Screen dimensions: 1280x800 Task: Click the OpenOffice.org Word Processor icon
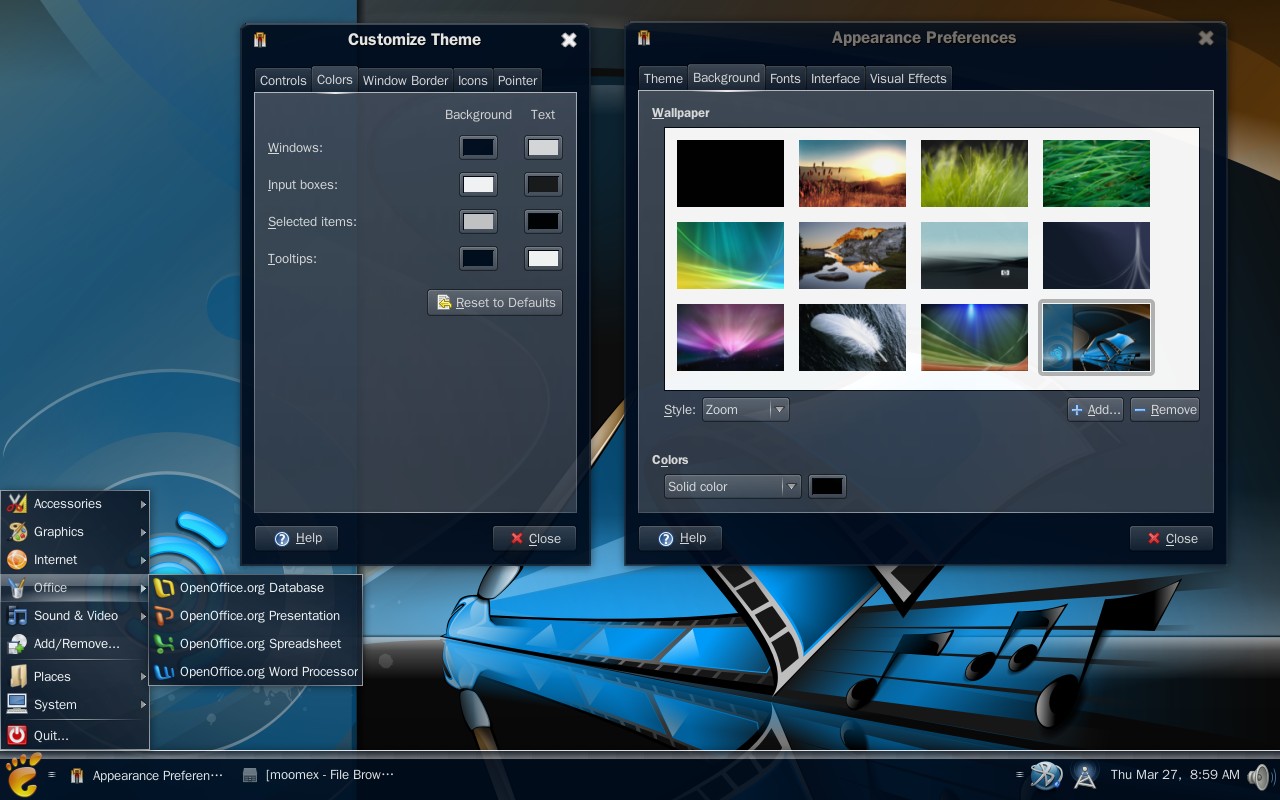165,672
